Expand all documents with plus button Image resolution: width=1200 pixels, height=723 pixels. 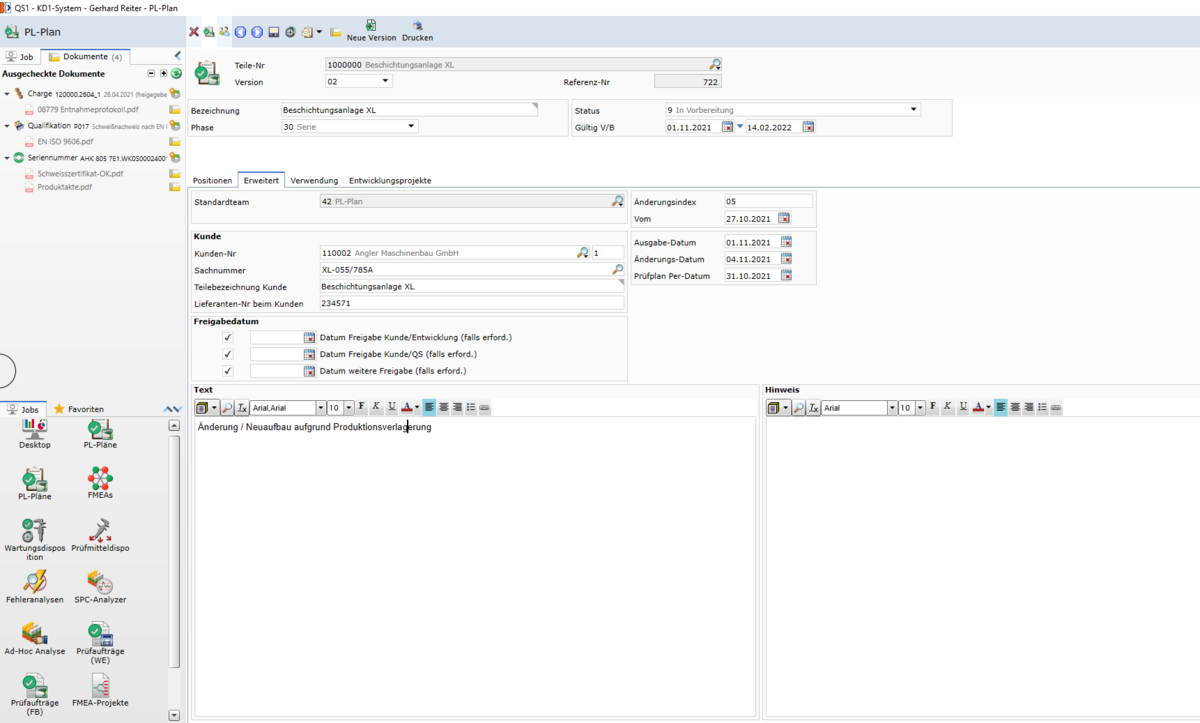tap(163, 73)
